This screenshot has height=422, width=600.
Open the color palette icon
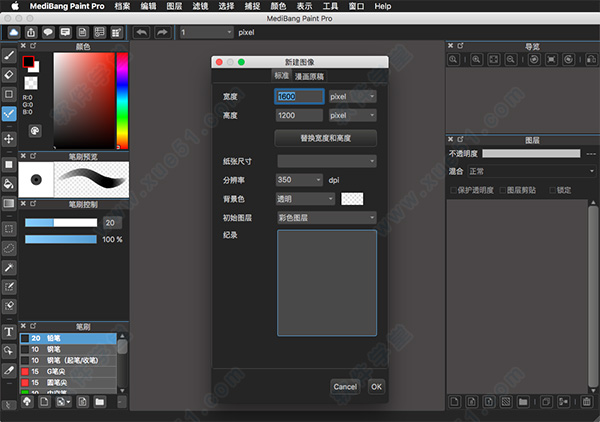pyautogui.click(x=35, y=131)
